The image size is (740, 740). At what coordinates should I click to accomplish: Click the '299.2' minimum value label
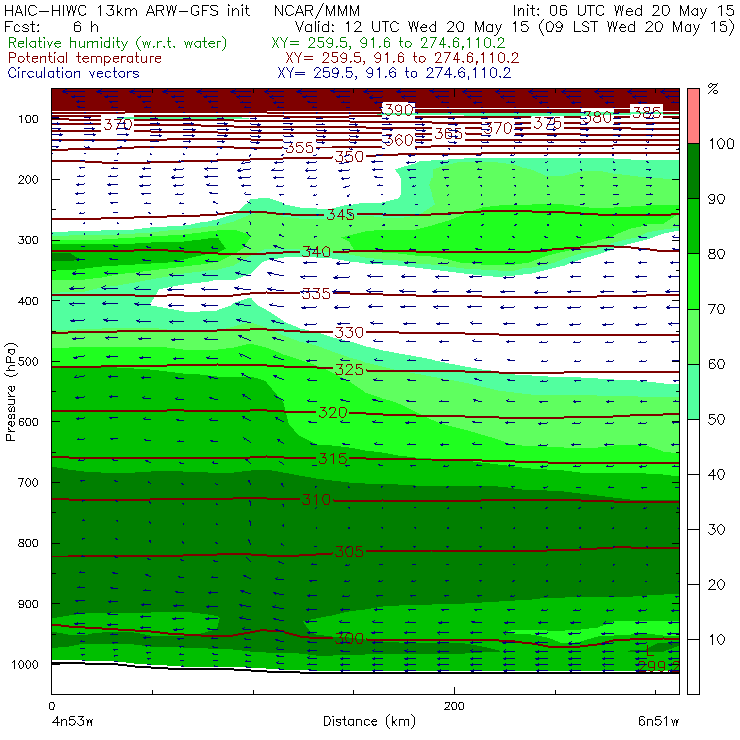pos(658,666)
